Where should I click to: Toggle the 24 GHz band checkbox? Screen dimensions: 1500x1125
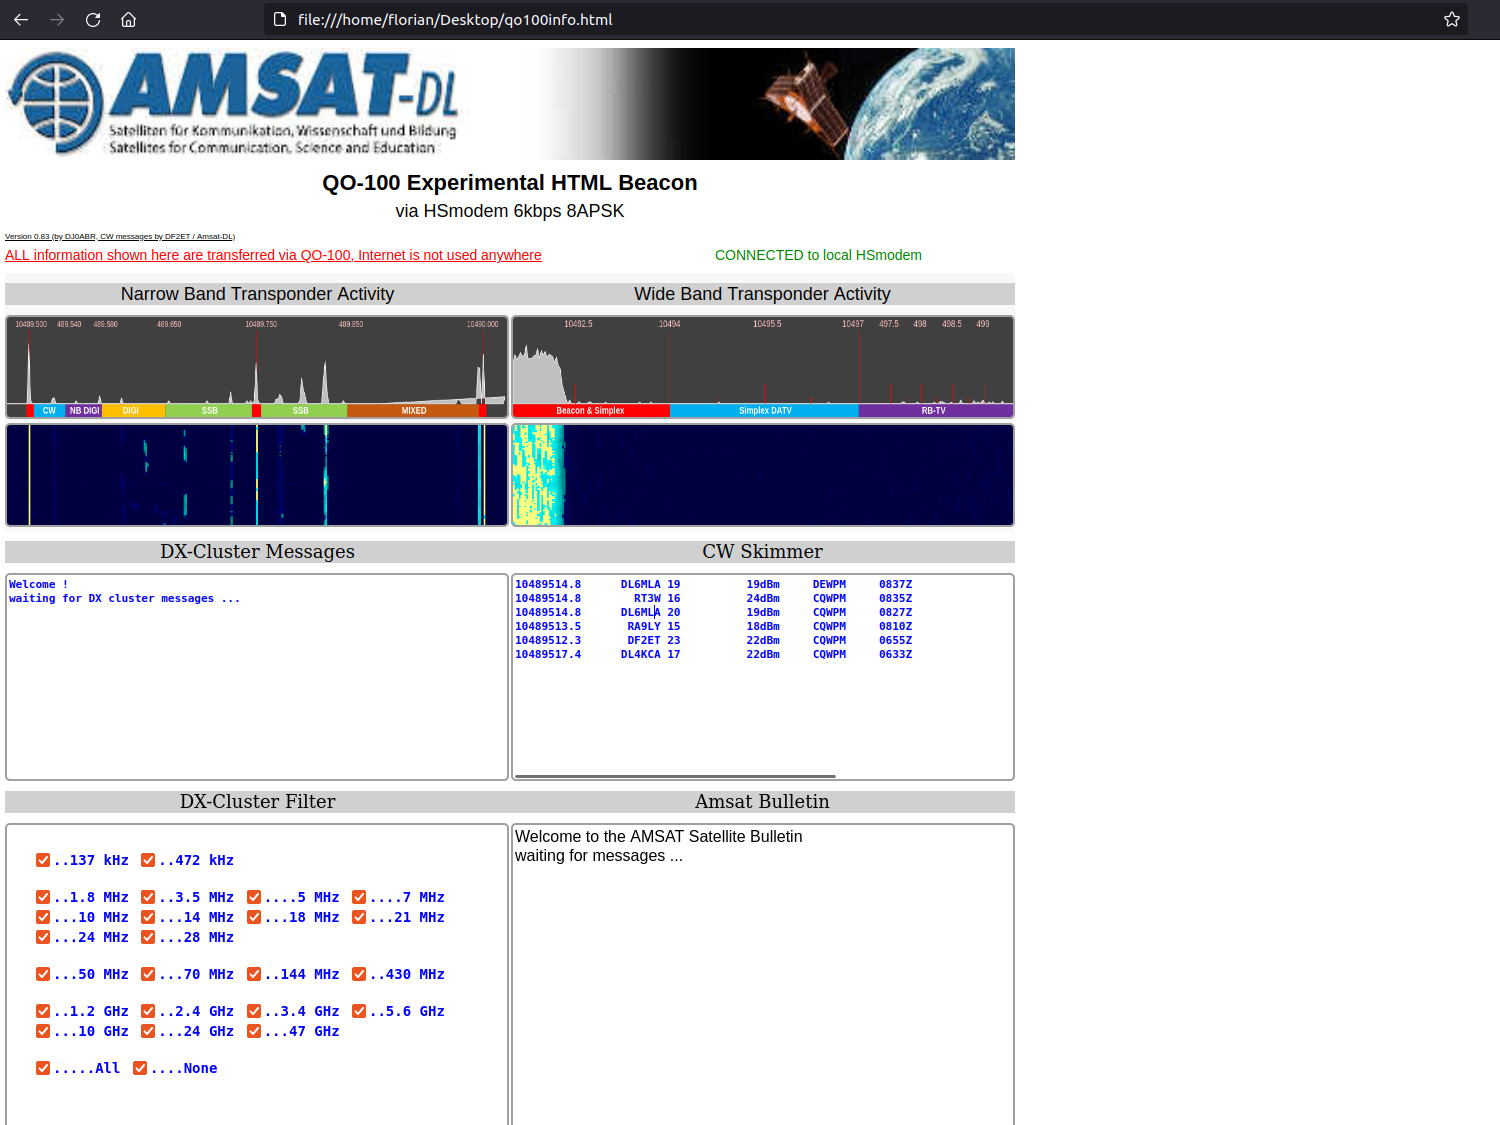[148, 1031]
